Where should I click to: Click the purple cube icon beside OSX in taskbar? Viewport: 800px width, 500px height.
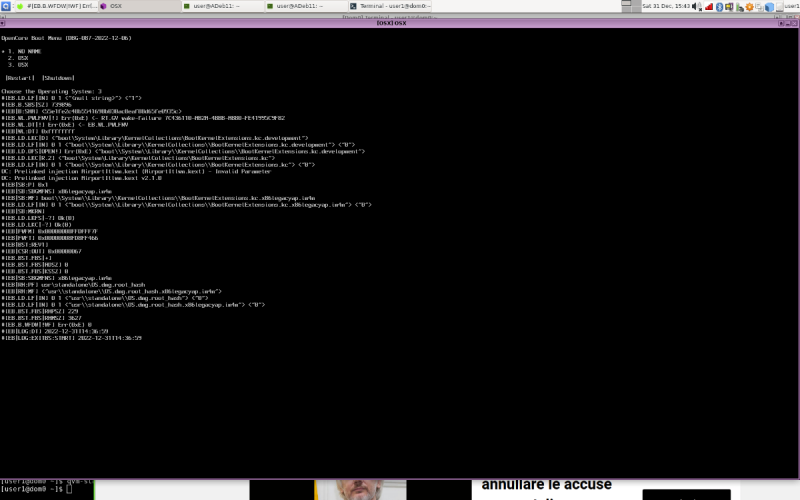[x=104, y=6]
